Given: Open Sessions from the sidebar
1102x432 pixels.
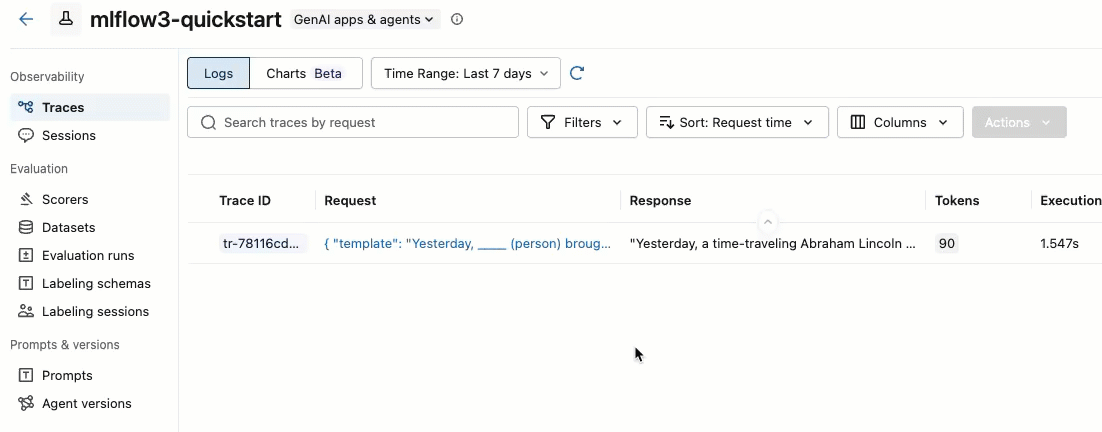Looking at the screenshot, I should pos(68,135).
